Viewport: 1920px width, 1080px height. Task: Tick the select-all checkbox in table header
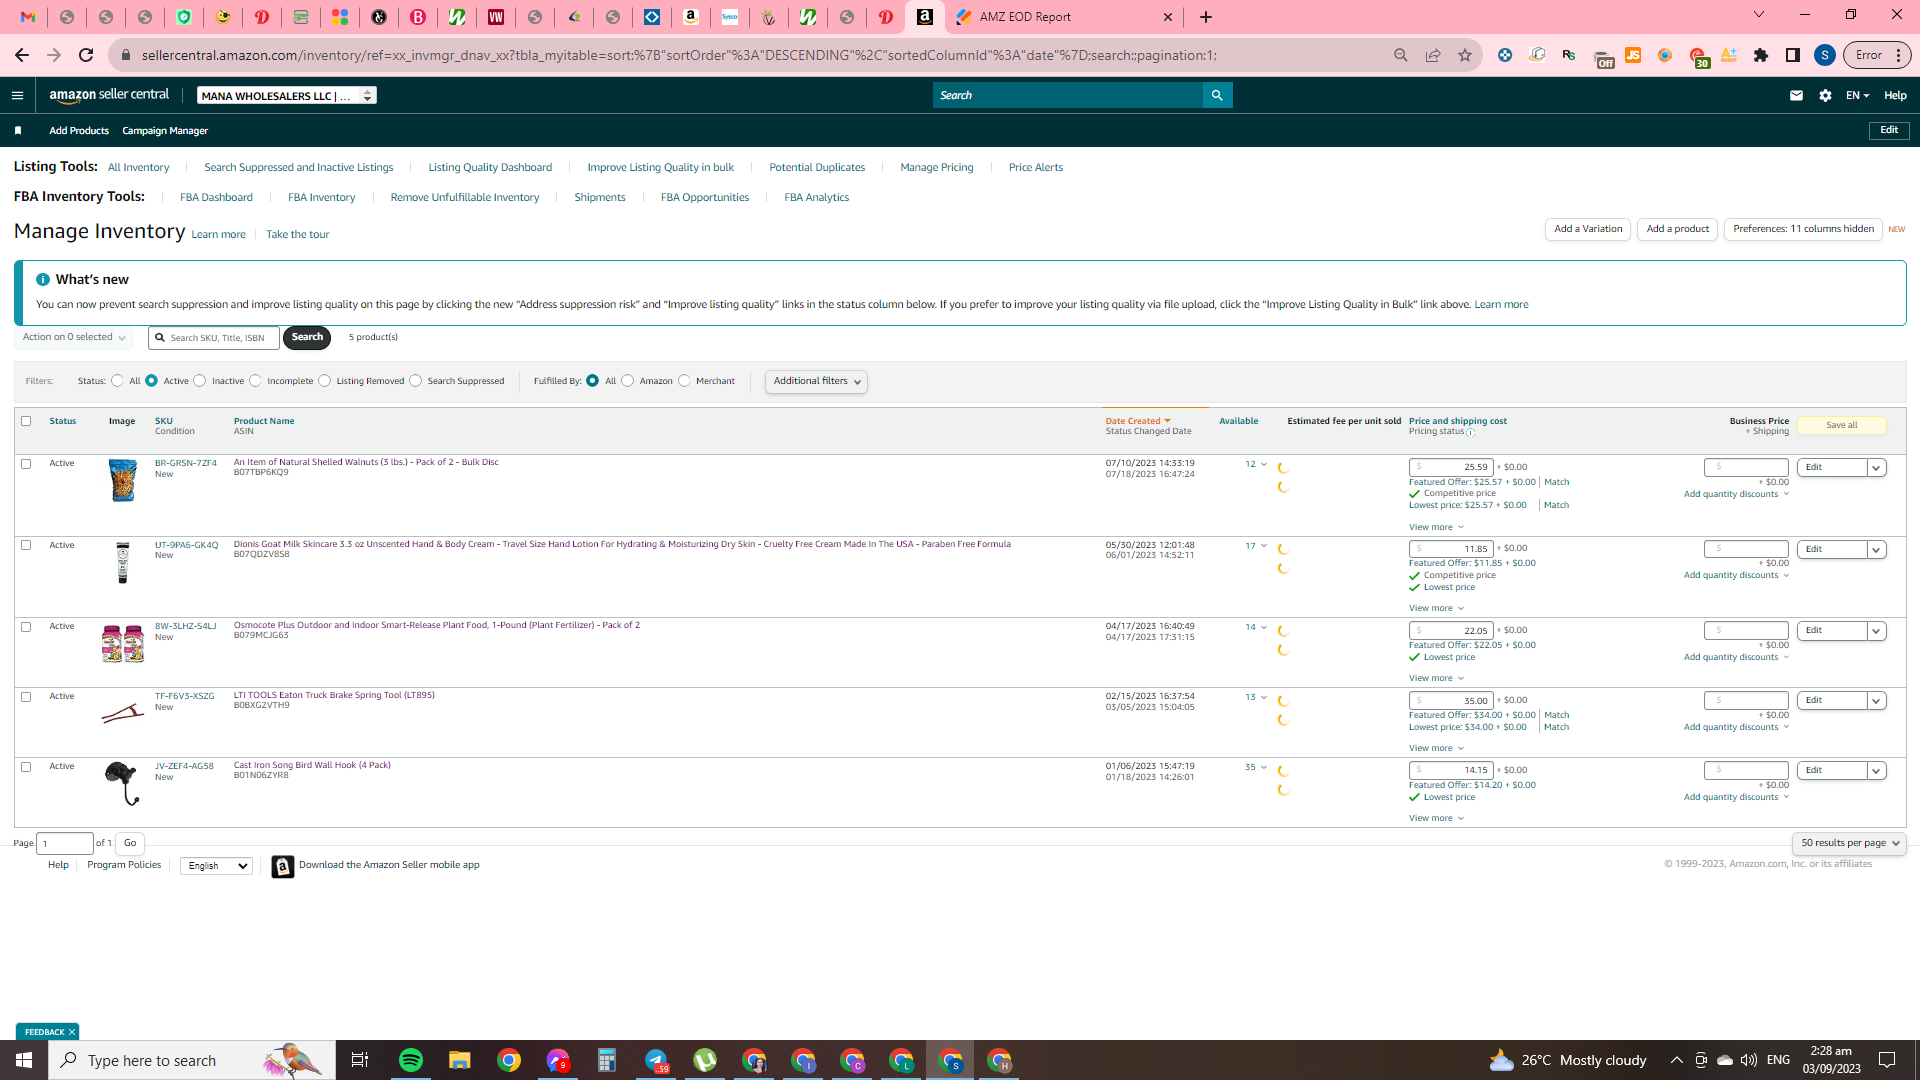(26, 421)
